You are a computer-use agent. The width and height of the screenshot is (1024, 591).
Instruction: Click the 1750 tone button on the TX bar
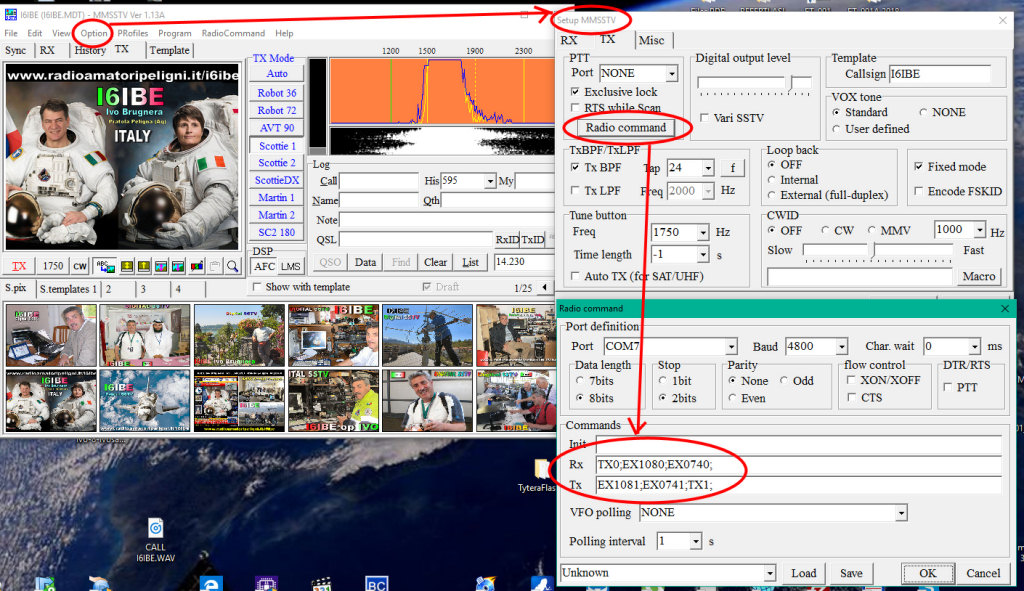(52, 266)
